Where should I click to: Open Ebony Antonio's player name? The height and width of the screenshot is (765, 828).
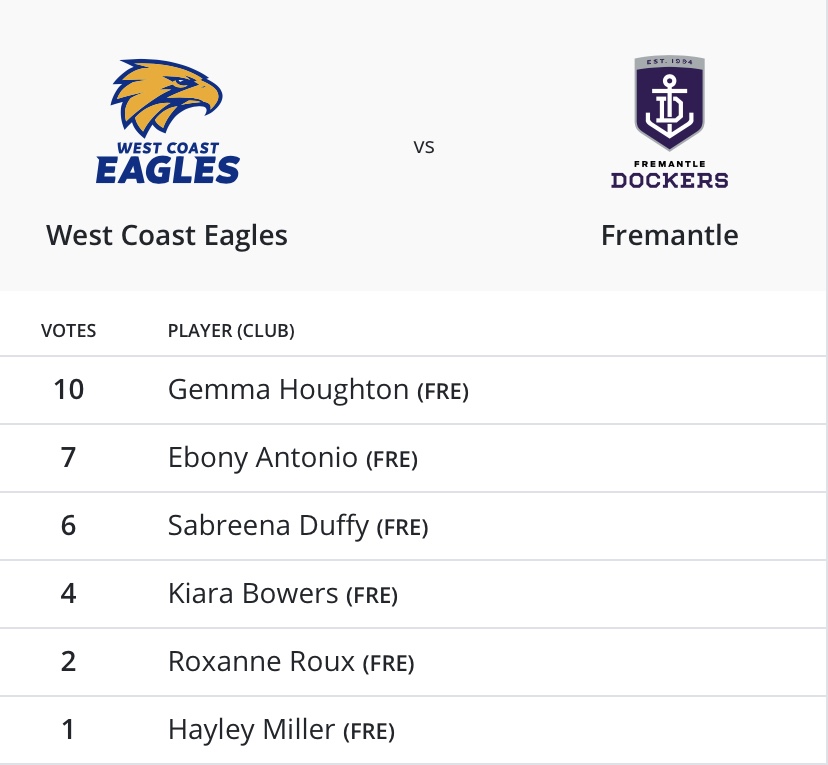click(x=263, y=458)
